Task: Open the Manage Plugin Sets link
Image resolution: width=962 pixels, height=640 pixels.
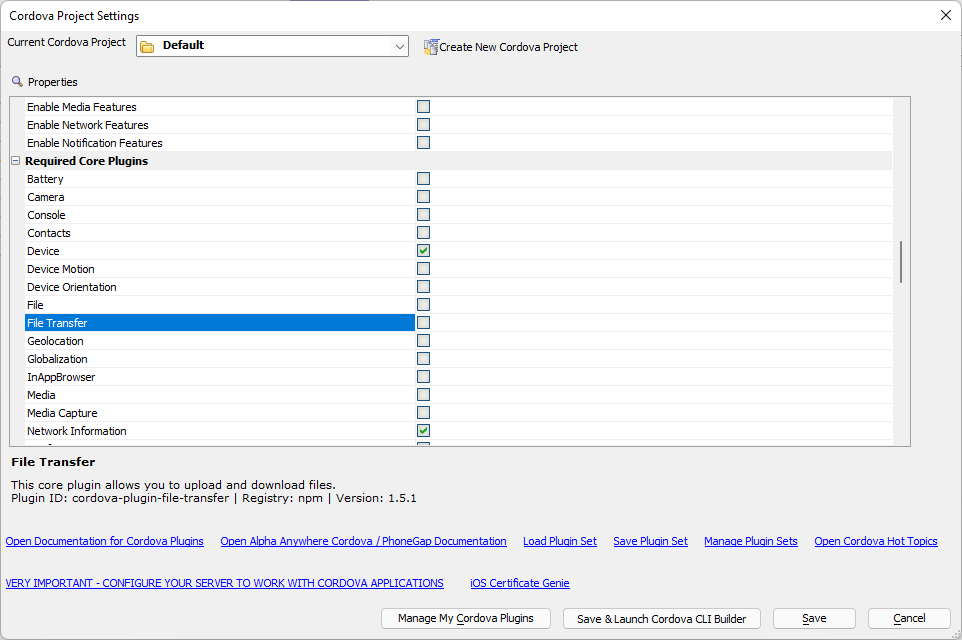Action: coord(751,541)
